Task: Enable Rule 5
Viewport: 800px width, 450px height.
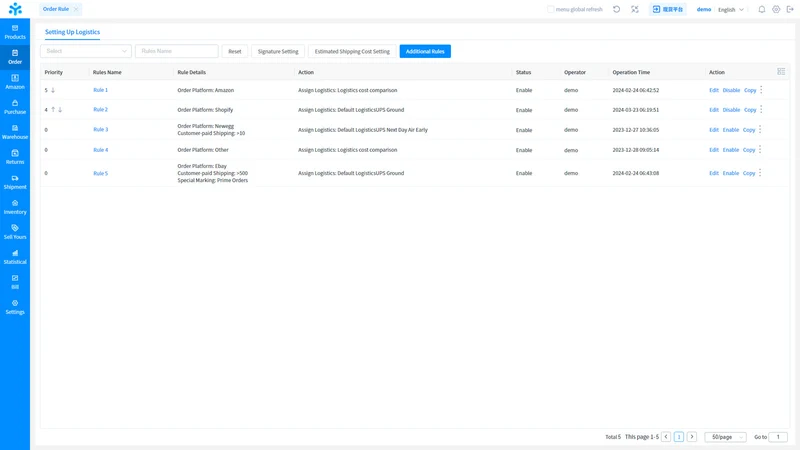Action: tap(731, 173)
